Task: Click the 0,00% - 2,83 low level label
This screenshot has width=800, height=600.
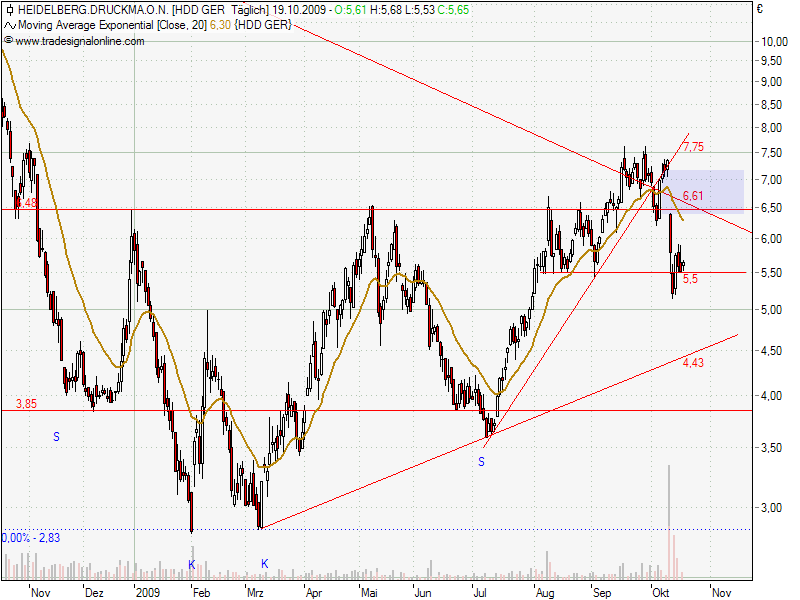Action: point(31,538)
